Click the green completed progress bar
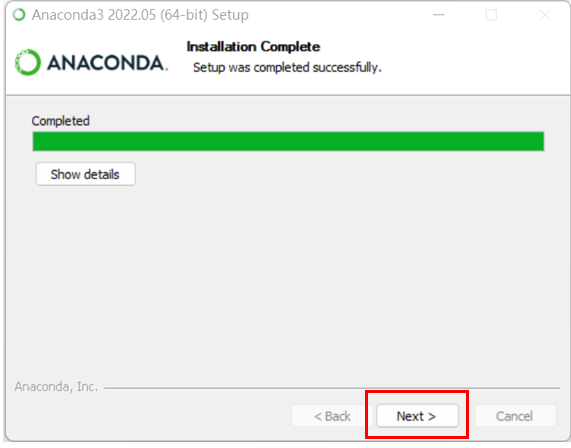Image resolution: width=571 pixels, height=448 pixels. (x=288, y=141)
